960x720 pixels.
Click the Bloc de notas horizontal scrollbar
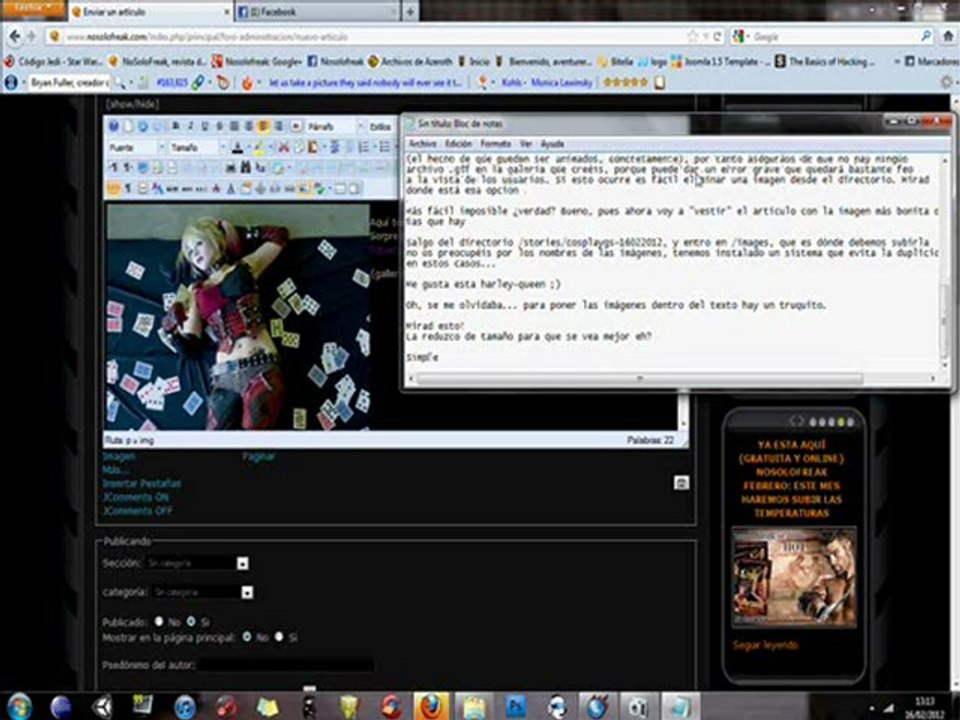[x=640, y=379]
